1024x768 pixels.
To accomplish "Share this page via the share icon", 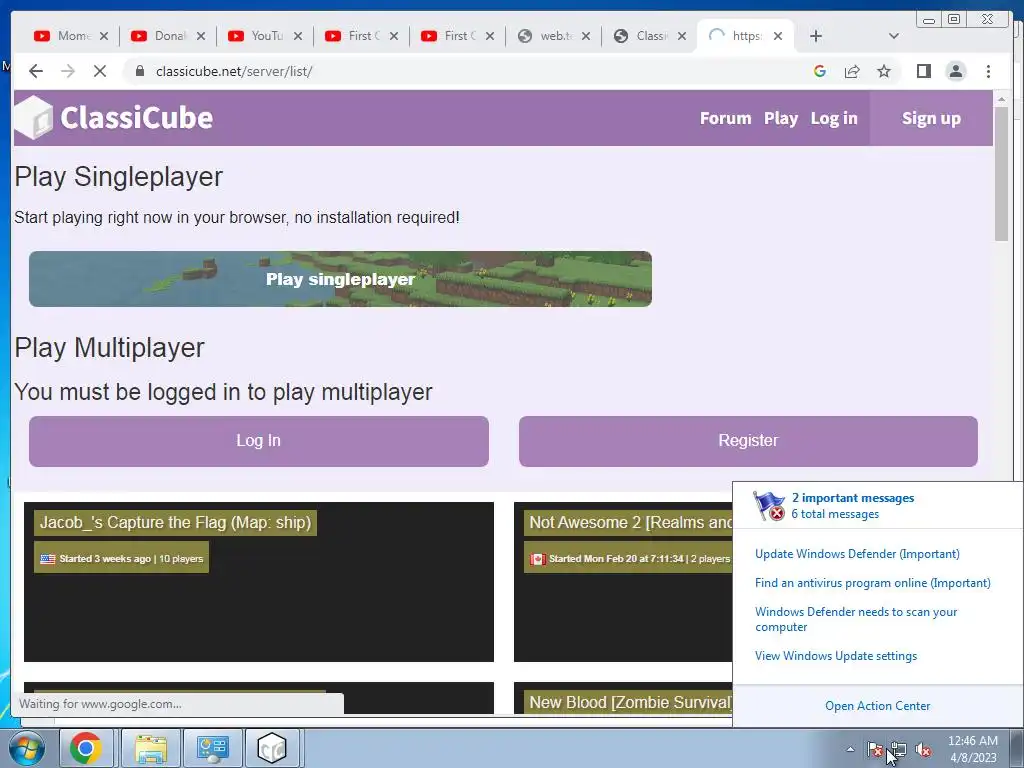I will (852, 71).
